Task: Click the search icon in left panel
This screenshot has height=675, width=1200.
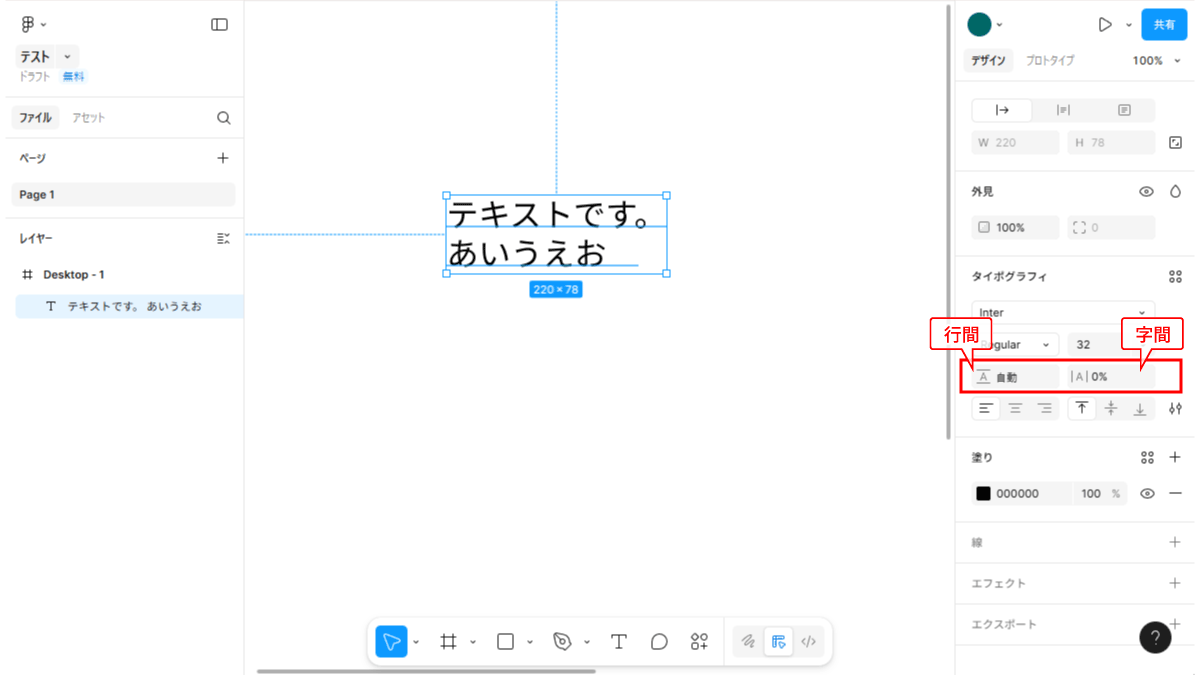Action: click(224, 118)
